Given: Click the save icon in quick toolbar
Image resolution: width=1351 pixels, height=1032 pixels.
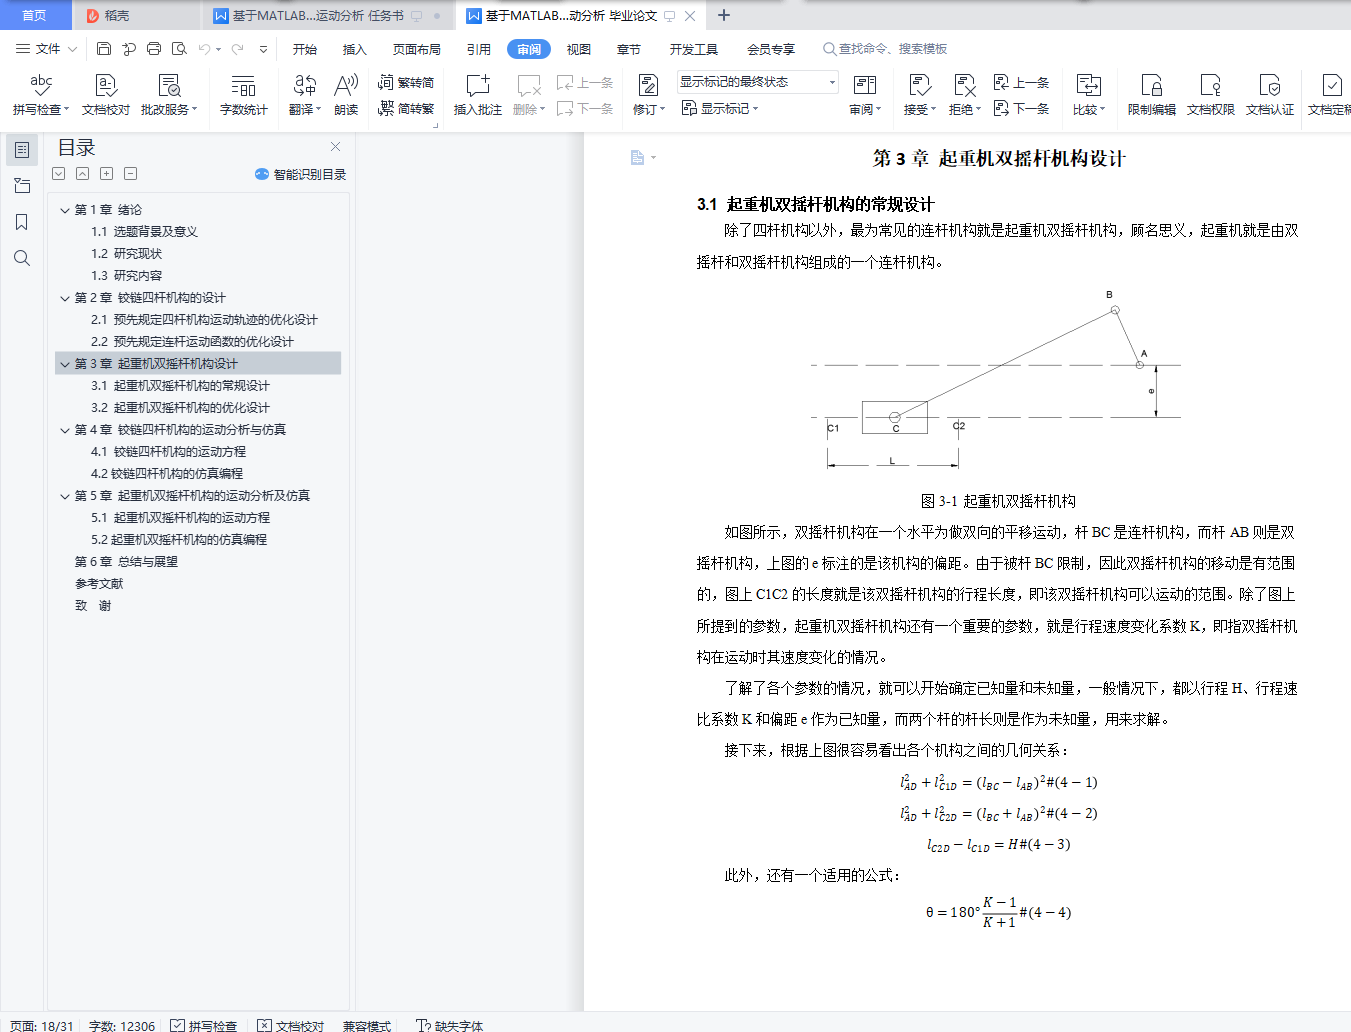Looking at the screenshot, I should tap(104, 48).
